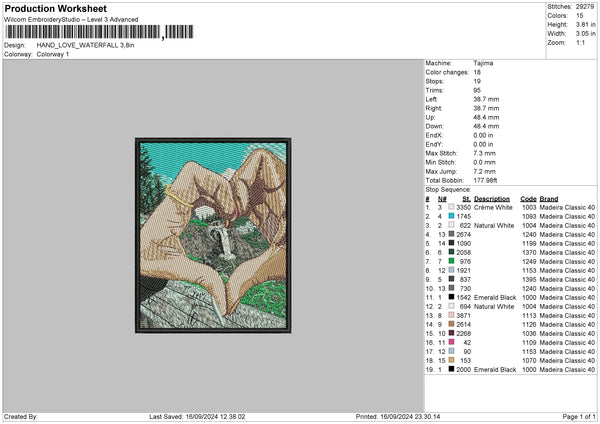Screen dimensions: 600x424
Task: Click the Total Bobbin value "177.98ft"
Action: click(x=485, y=181)
